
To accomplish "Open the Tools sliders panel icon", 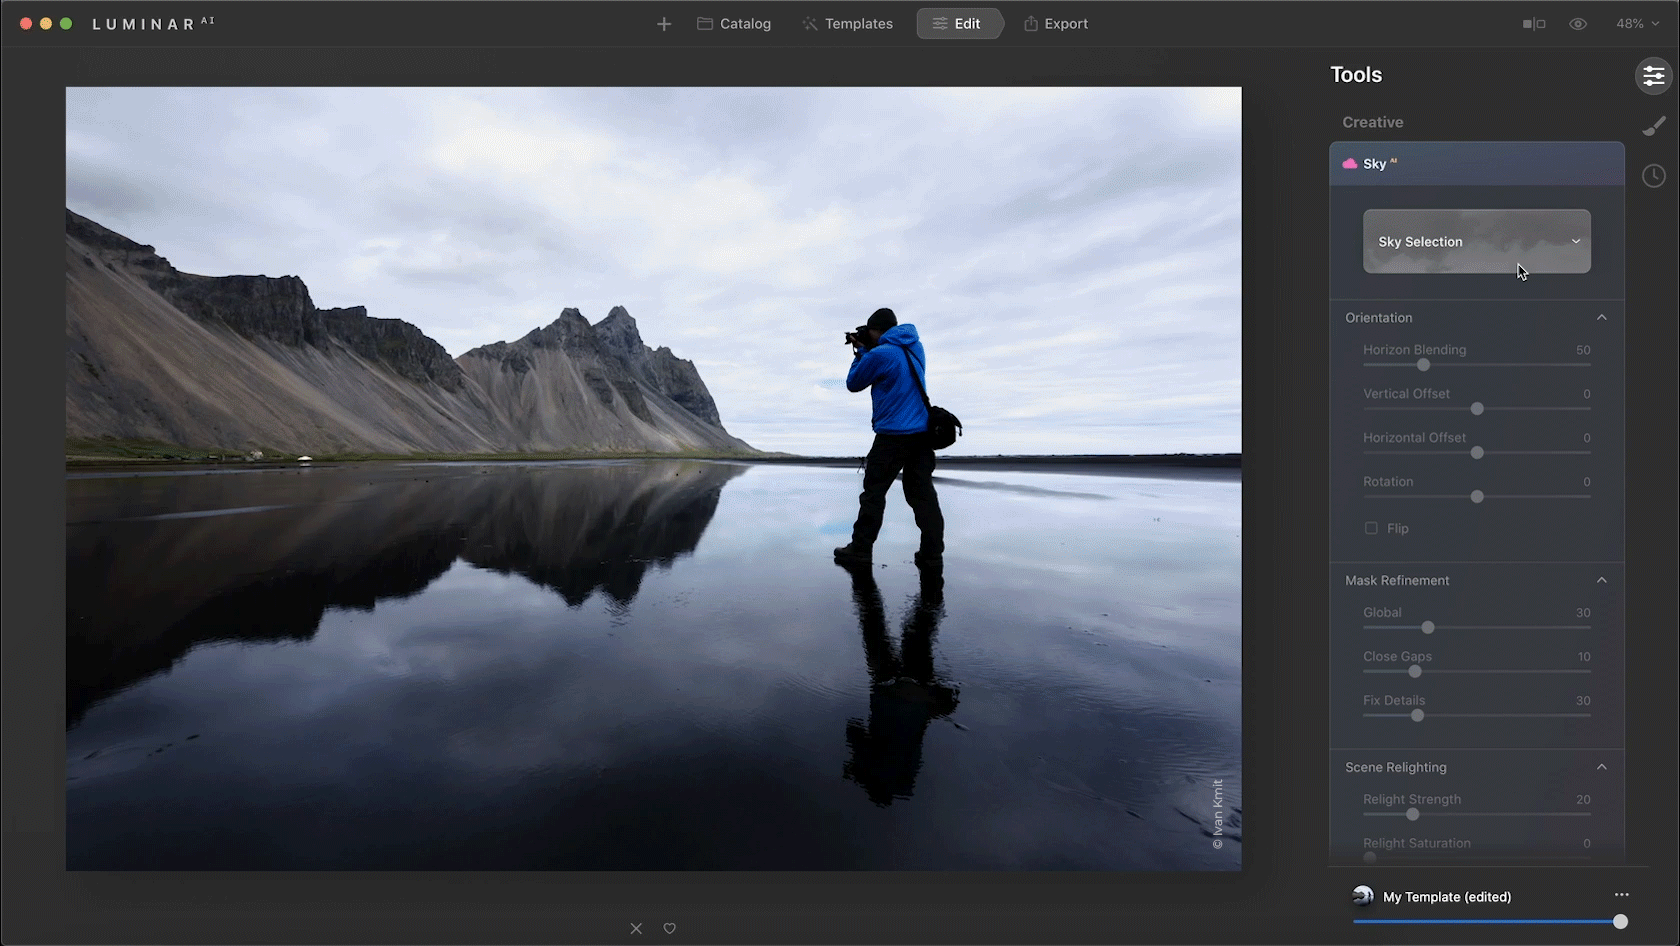I will coord(1653,76).
